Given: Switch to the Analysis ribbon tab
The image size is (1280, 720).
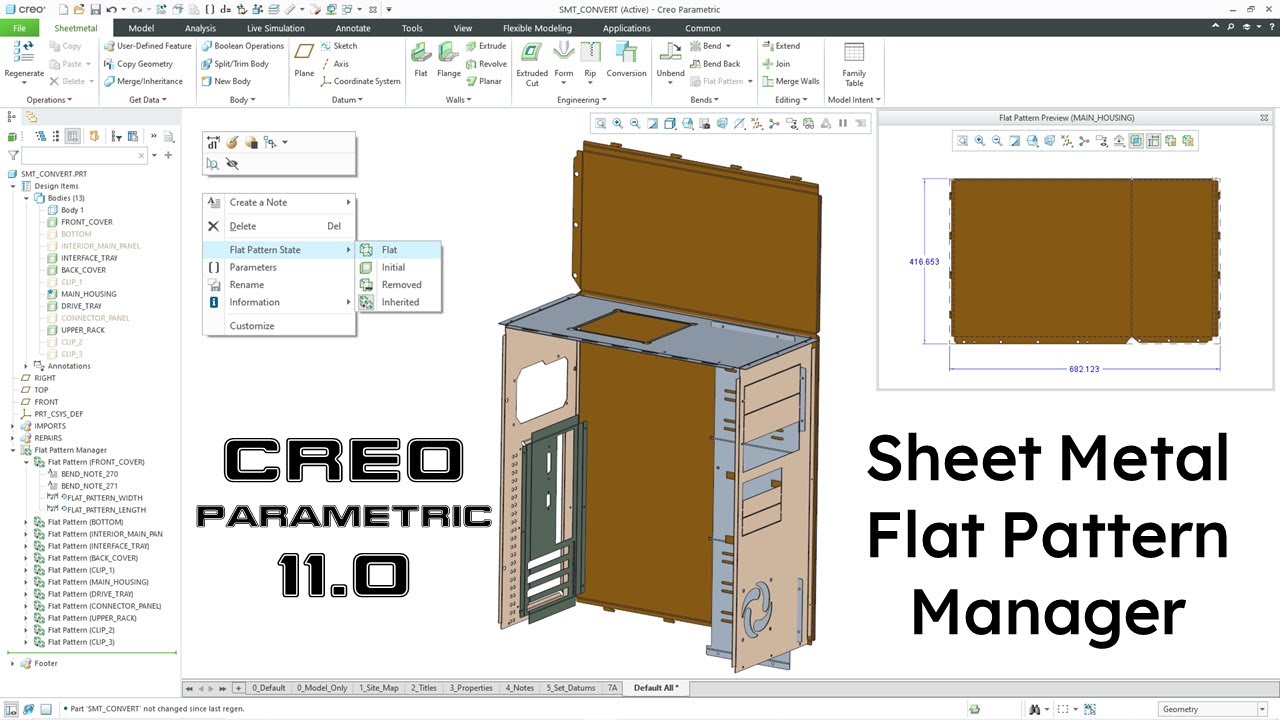Looking at the screenshot, I should tap(200, 28).
